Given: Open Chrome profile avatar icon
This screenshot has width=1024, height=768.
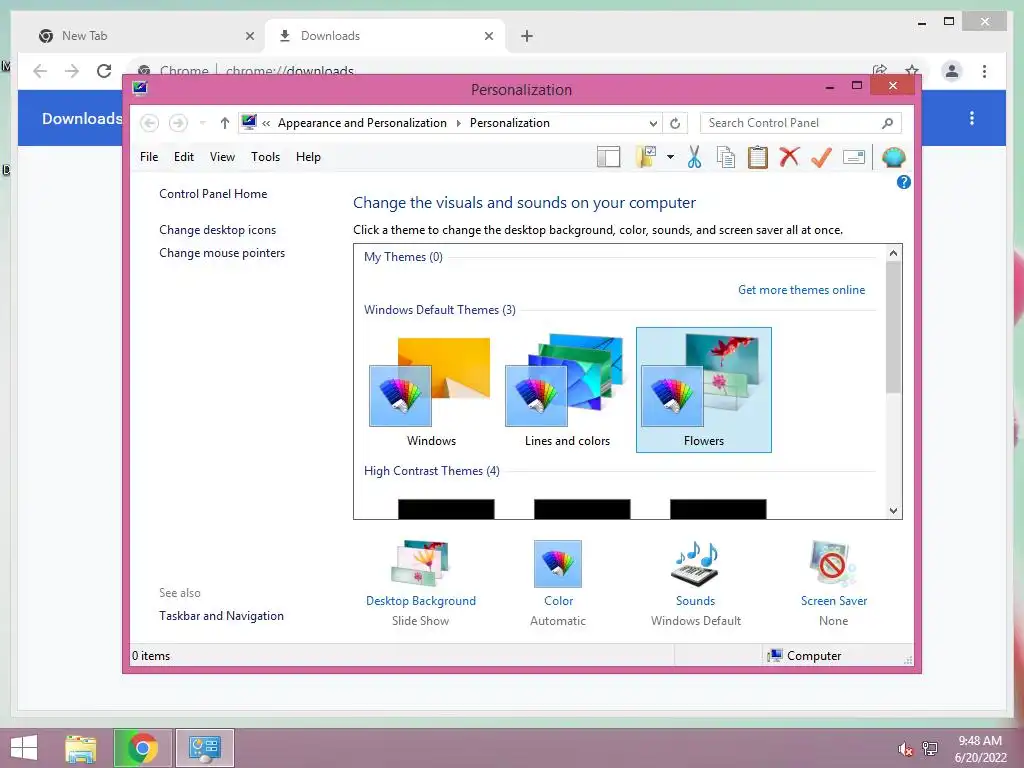Looking at the screenshot, I should pyautogui.click(x=952, y=71).
